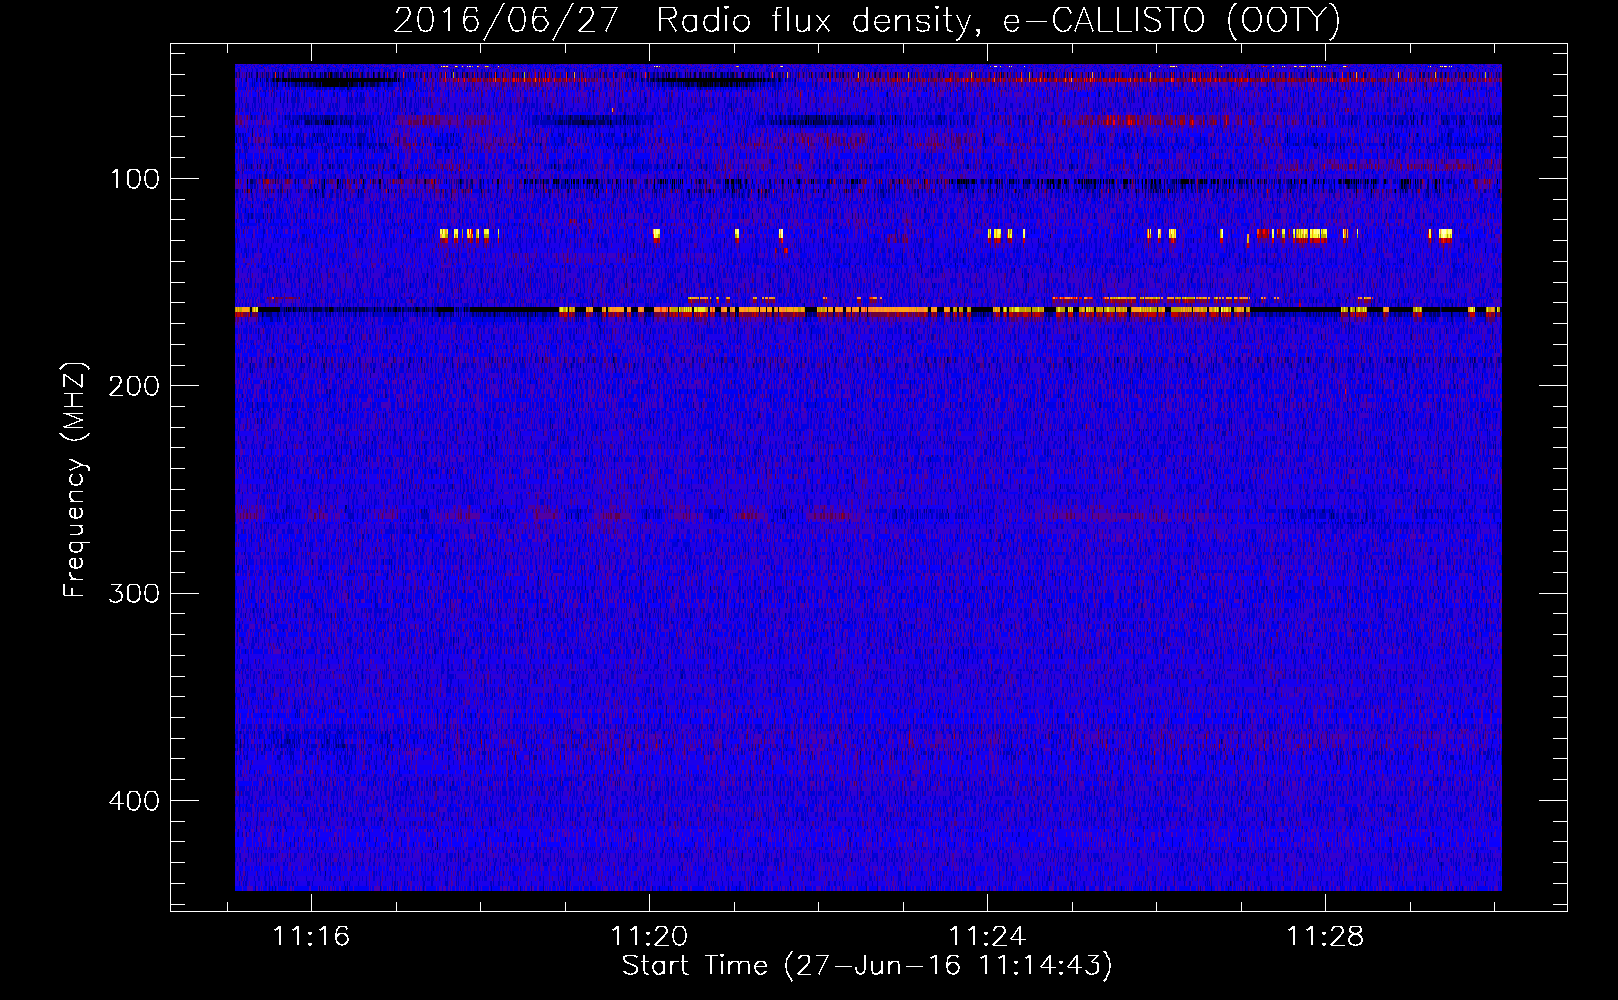The image size is (1618, 1000).
Task: Click the plot title '2016/06/27 Radio flux density, e-CALLISTO (OOTY)'
Action: [x=867, y=20]
